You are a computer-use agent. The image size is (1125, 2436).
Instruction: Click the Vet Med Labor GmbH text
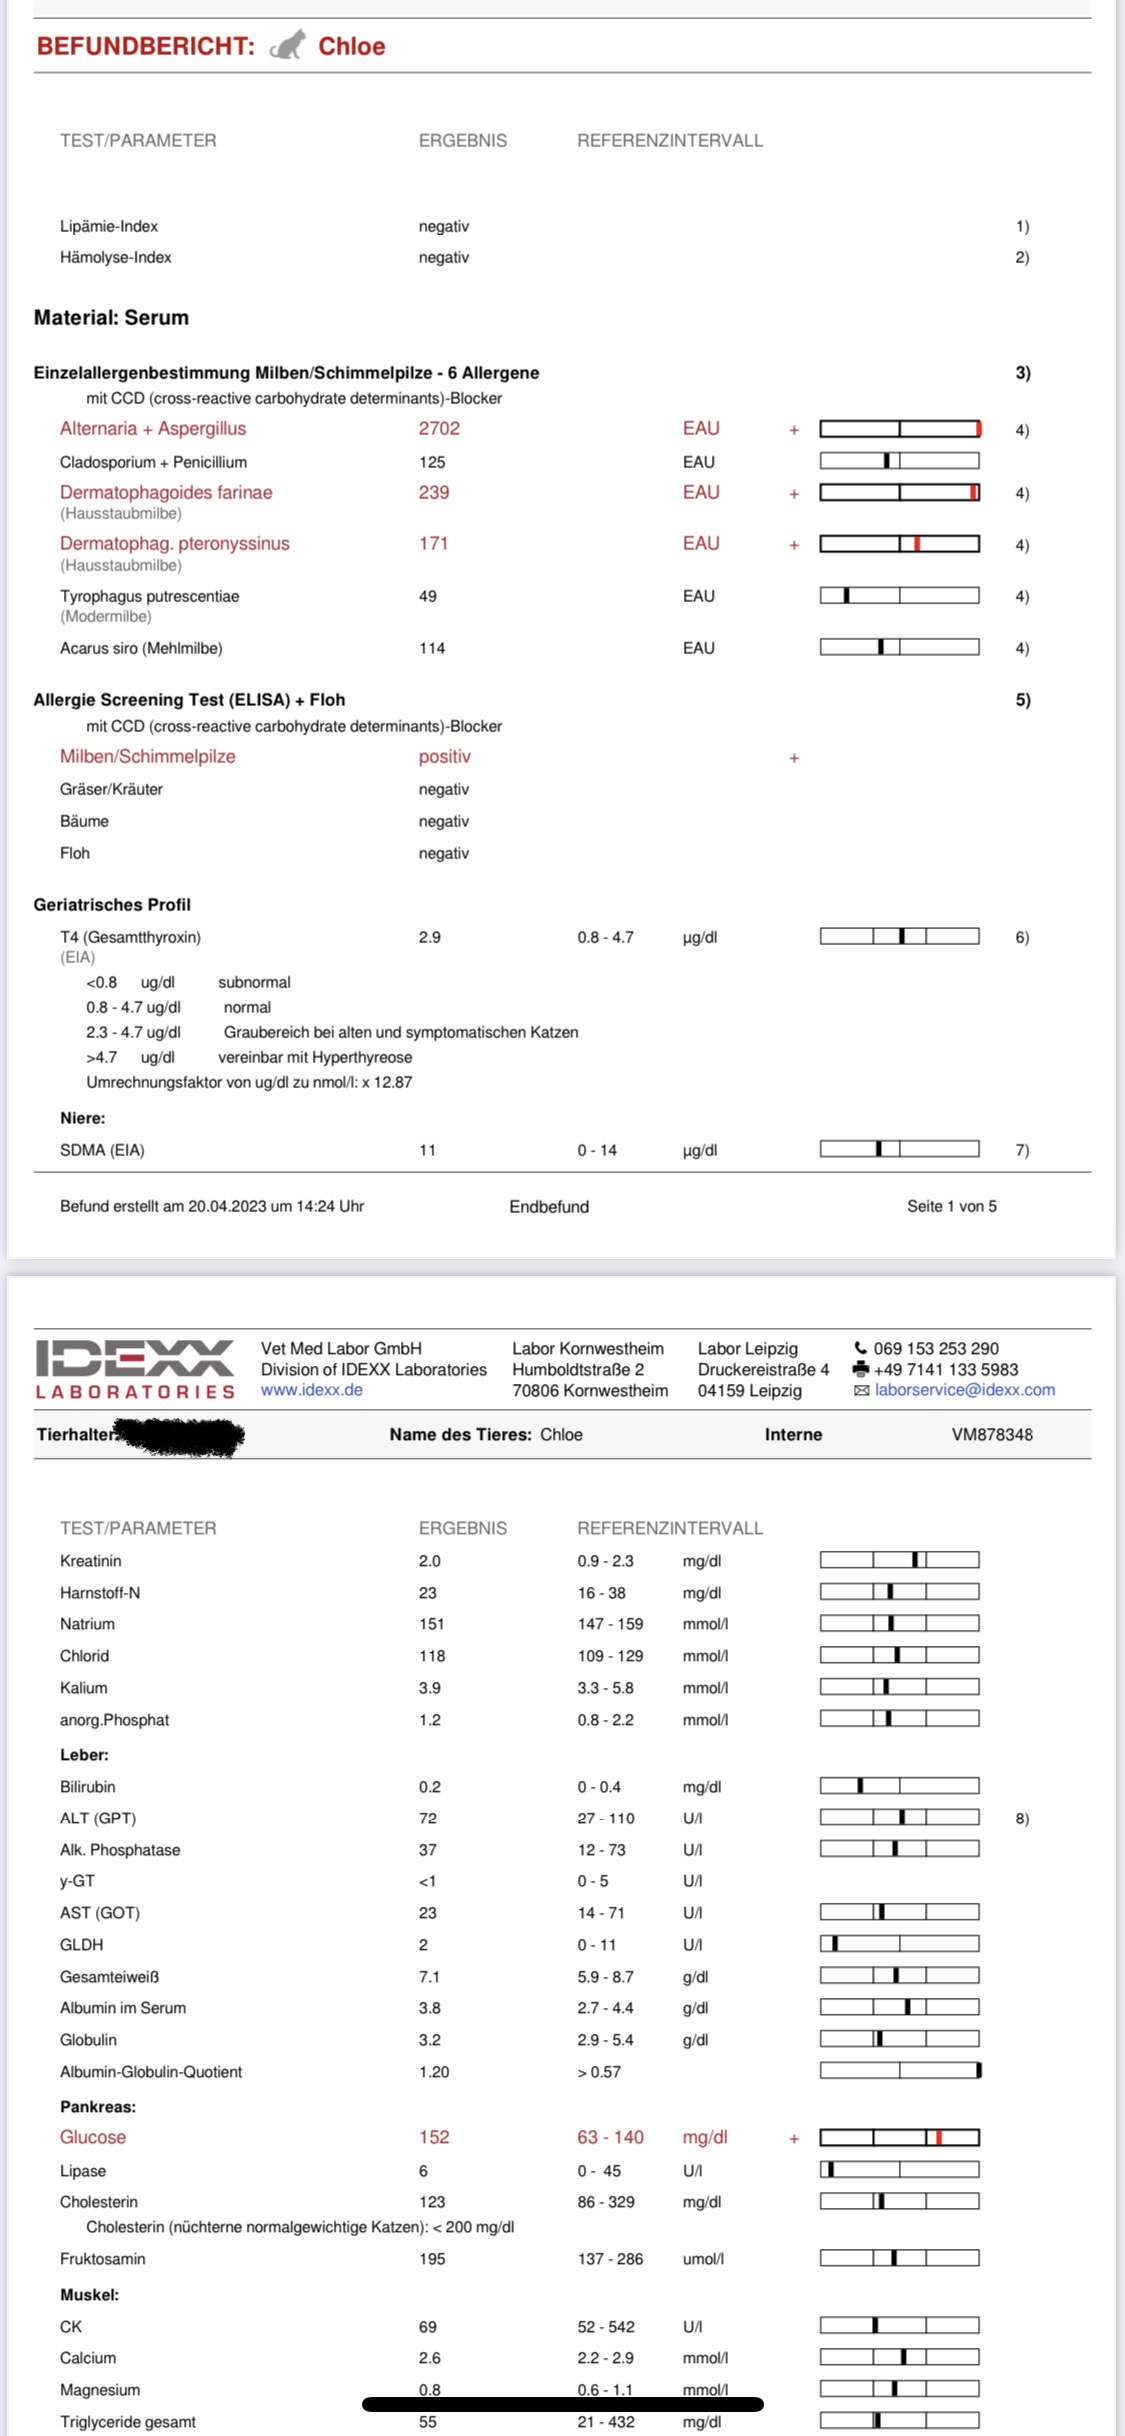tap(341, 1348)
